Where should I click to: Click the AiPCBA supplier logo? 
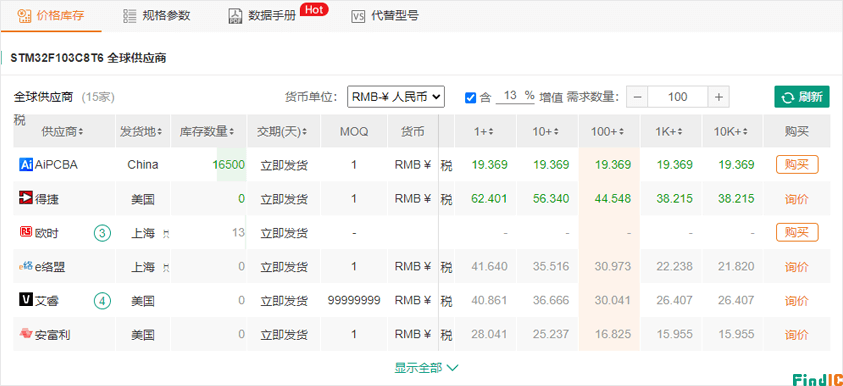26,165
